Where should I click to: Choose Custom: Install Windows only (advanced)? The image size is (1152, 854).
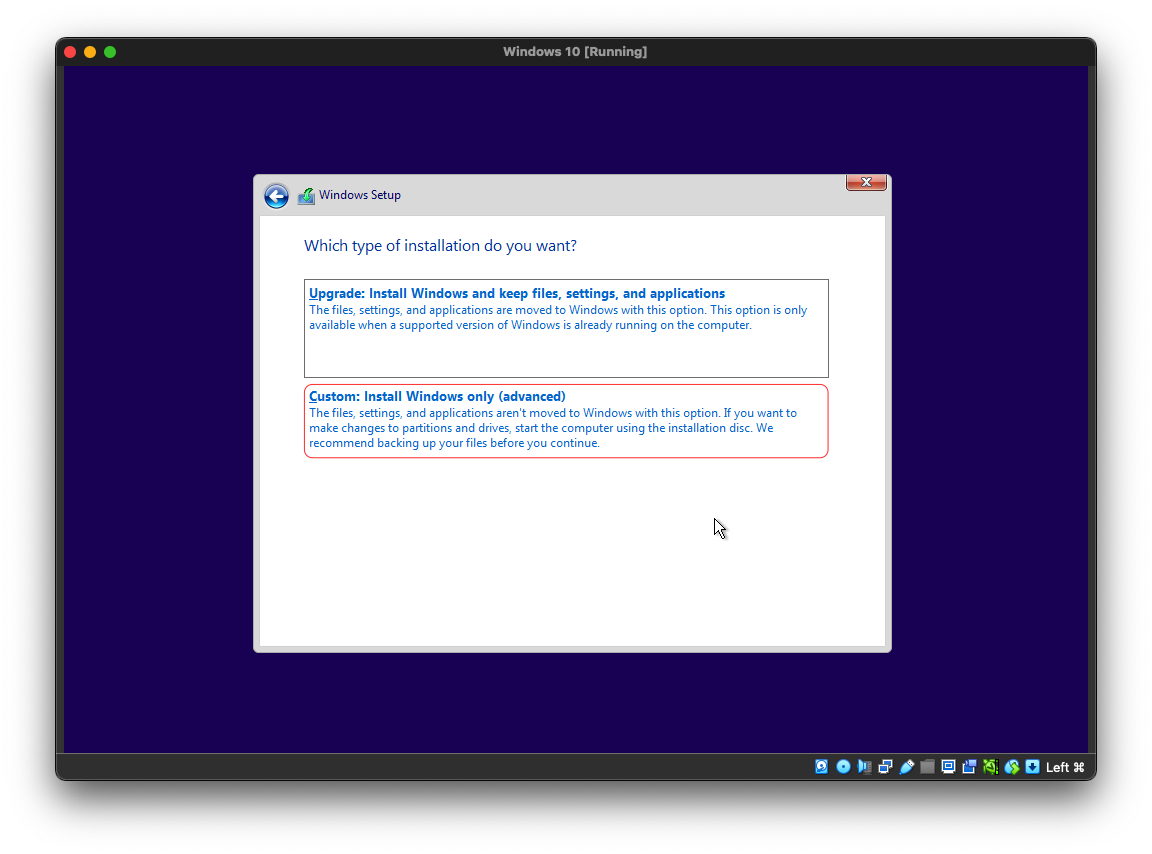[x=566, y=421]
